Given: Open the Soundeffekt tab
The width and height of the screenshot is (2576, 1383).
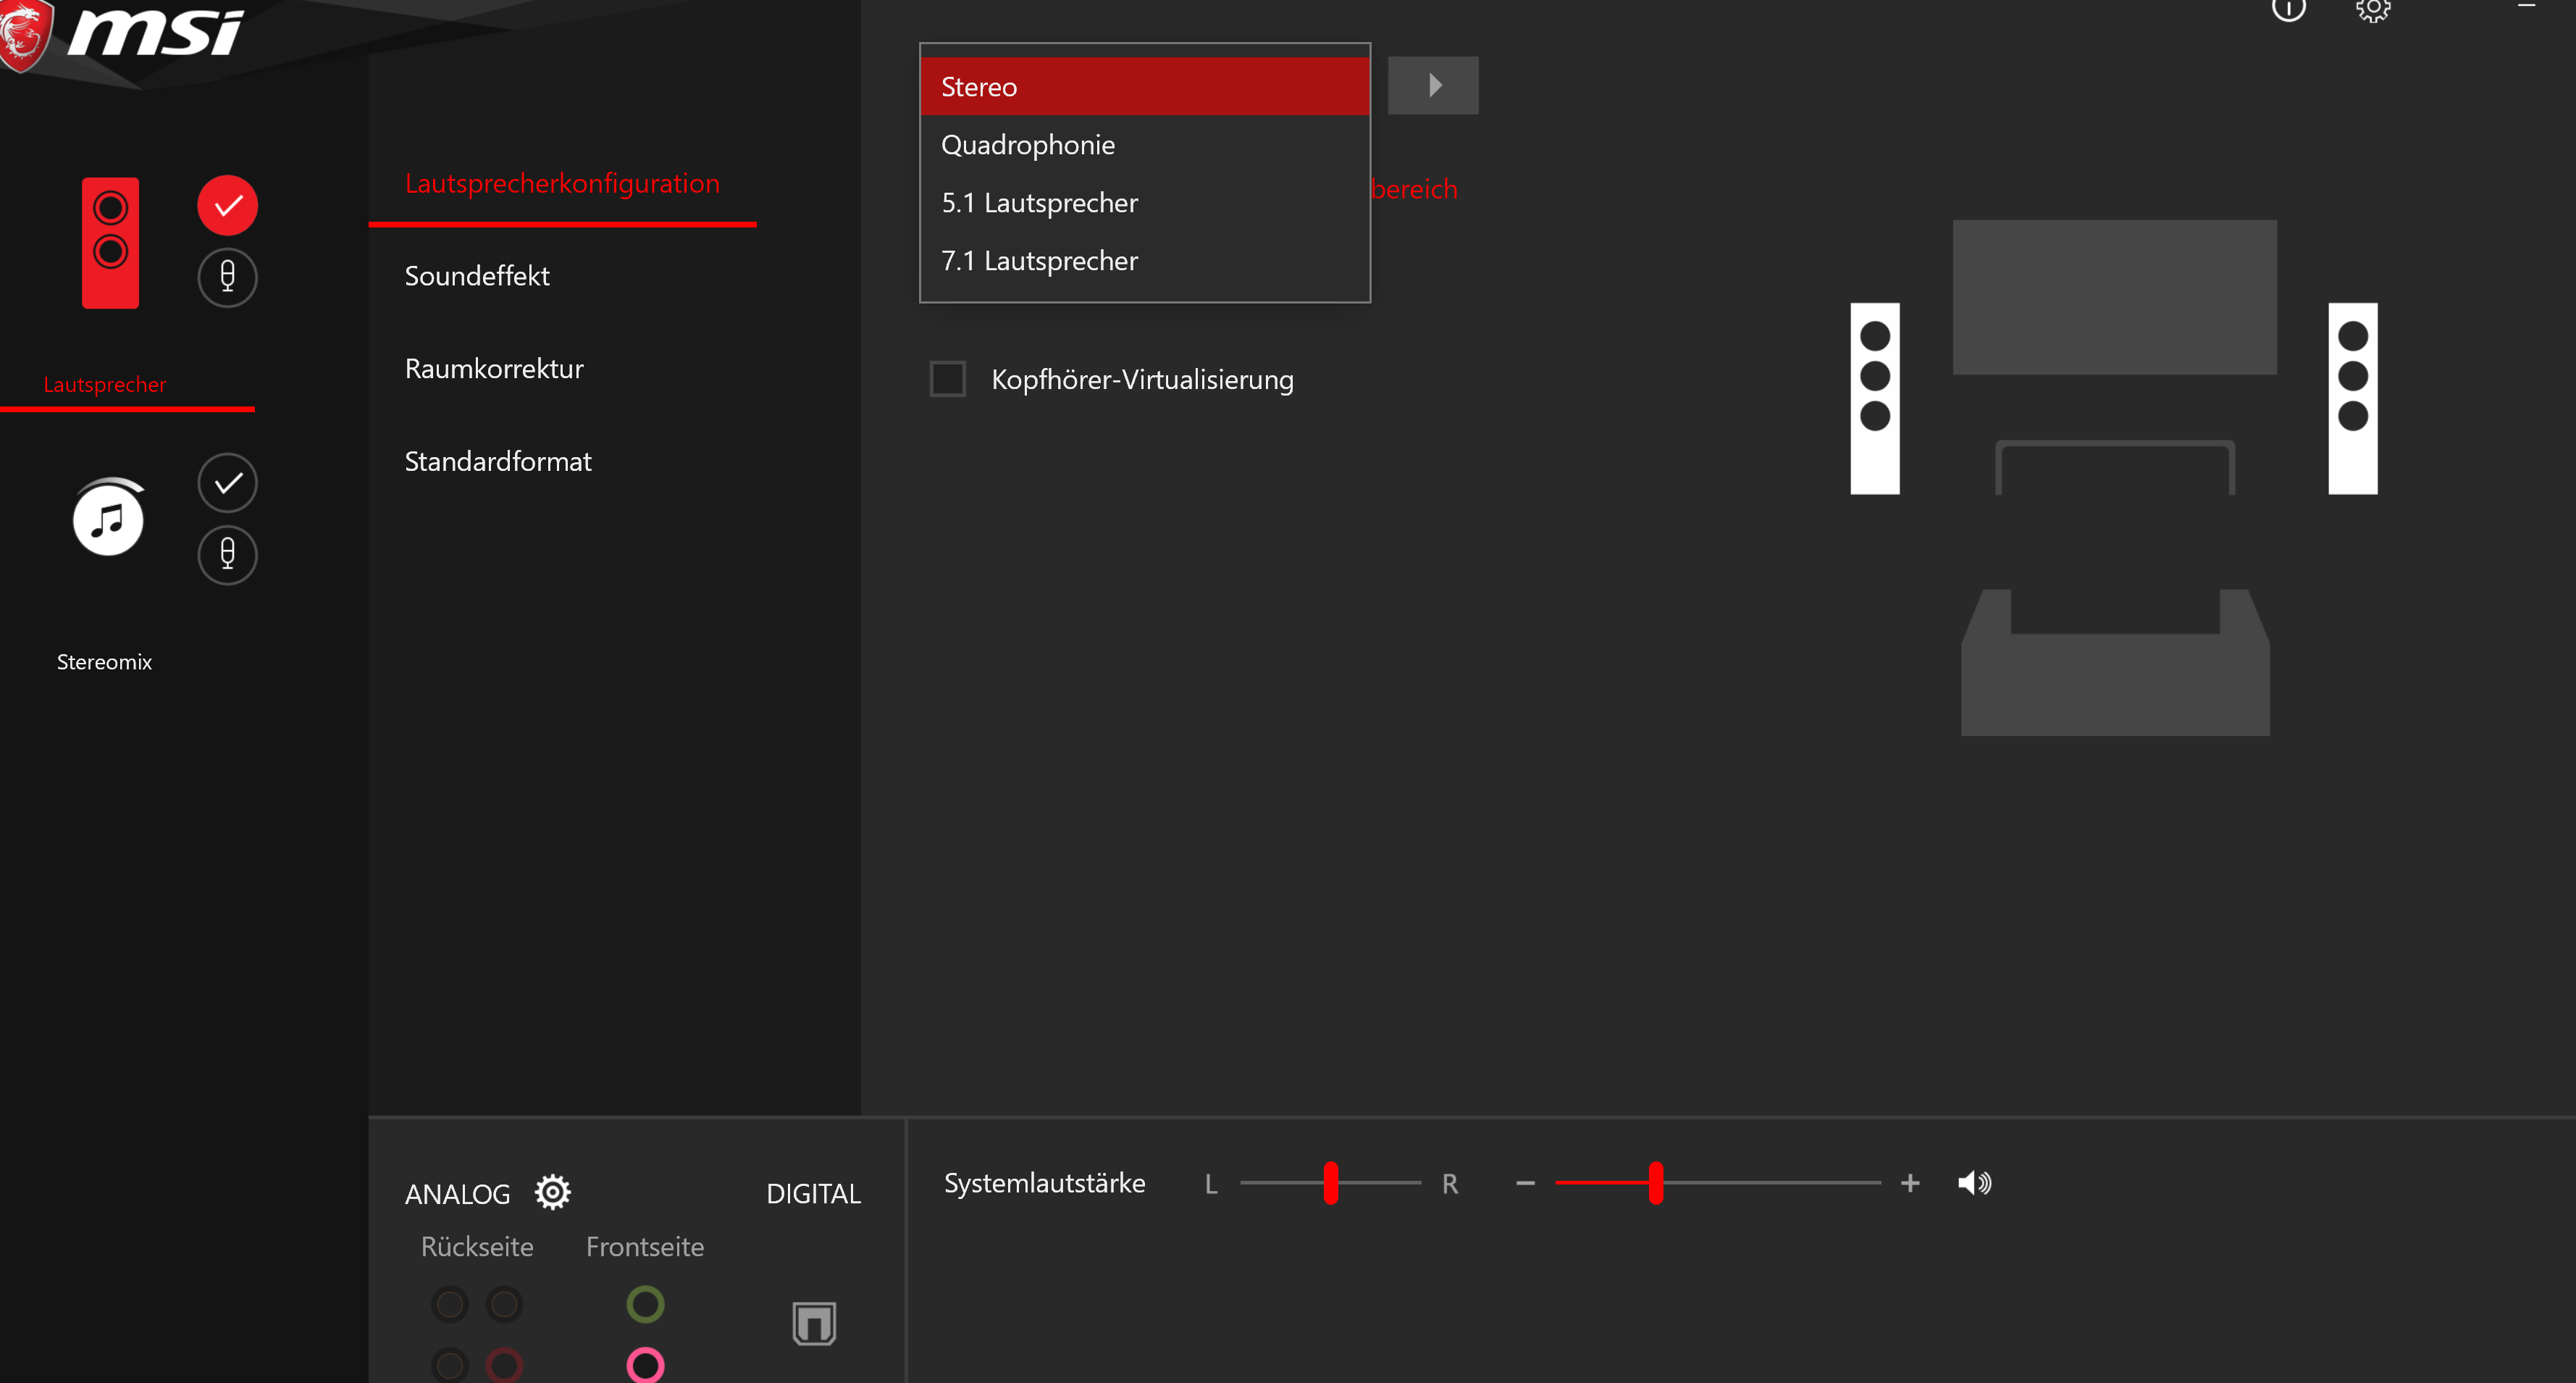Looking at the screenshot, I should point(477,276).
